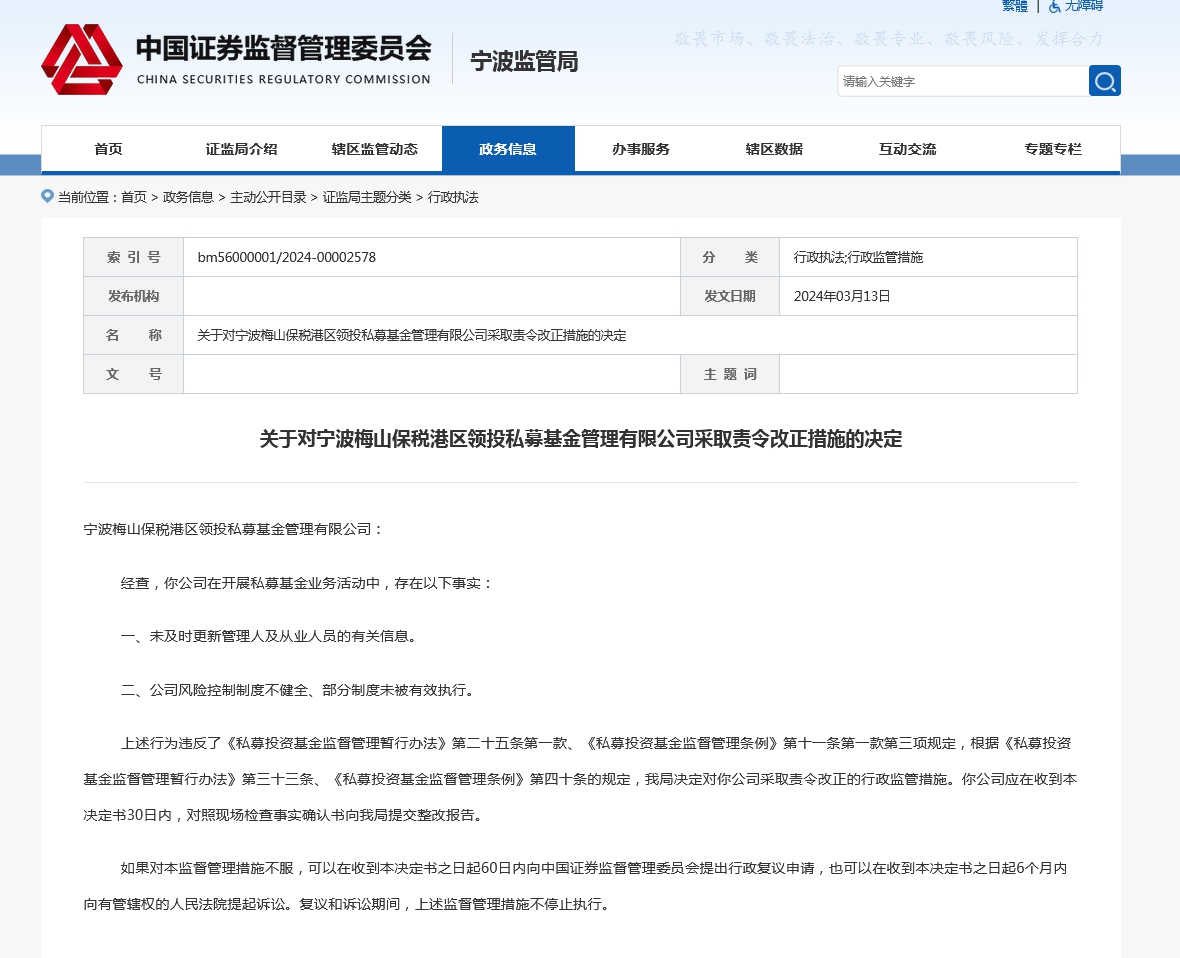Viewport: 1180px width, 958px height.
Task: Open the 首页 navigation tab
Action: tap(108, 149)
